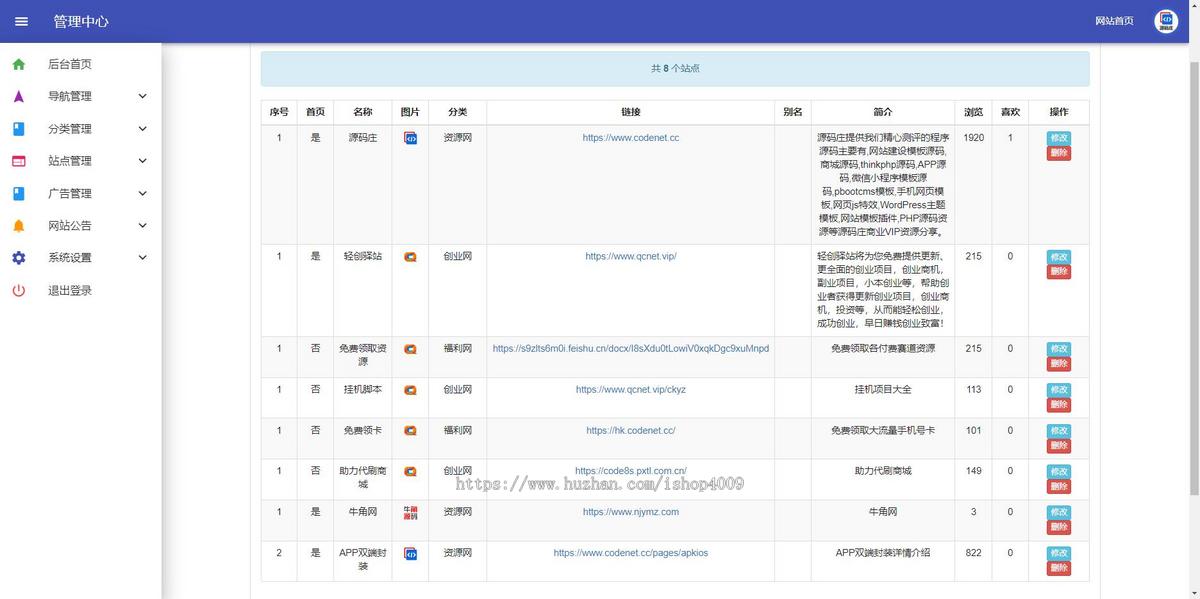Open the https://hk.codenet.cc/ link
The width and height of the screenshot is (1200, 599).
(x=631, y=431)
